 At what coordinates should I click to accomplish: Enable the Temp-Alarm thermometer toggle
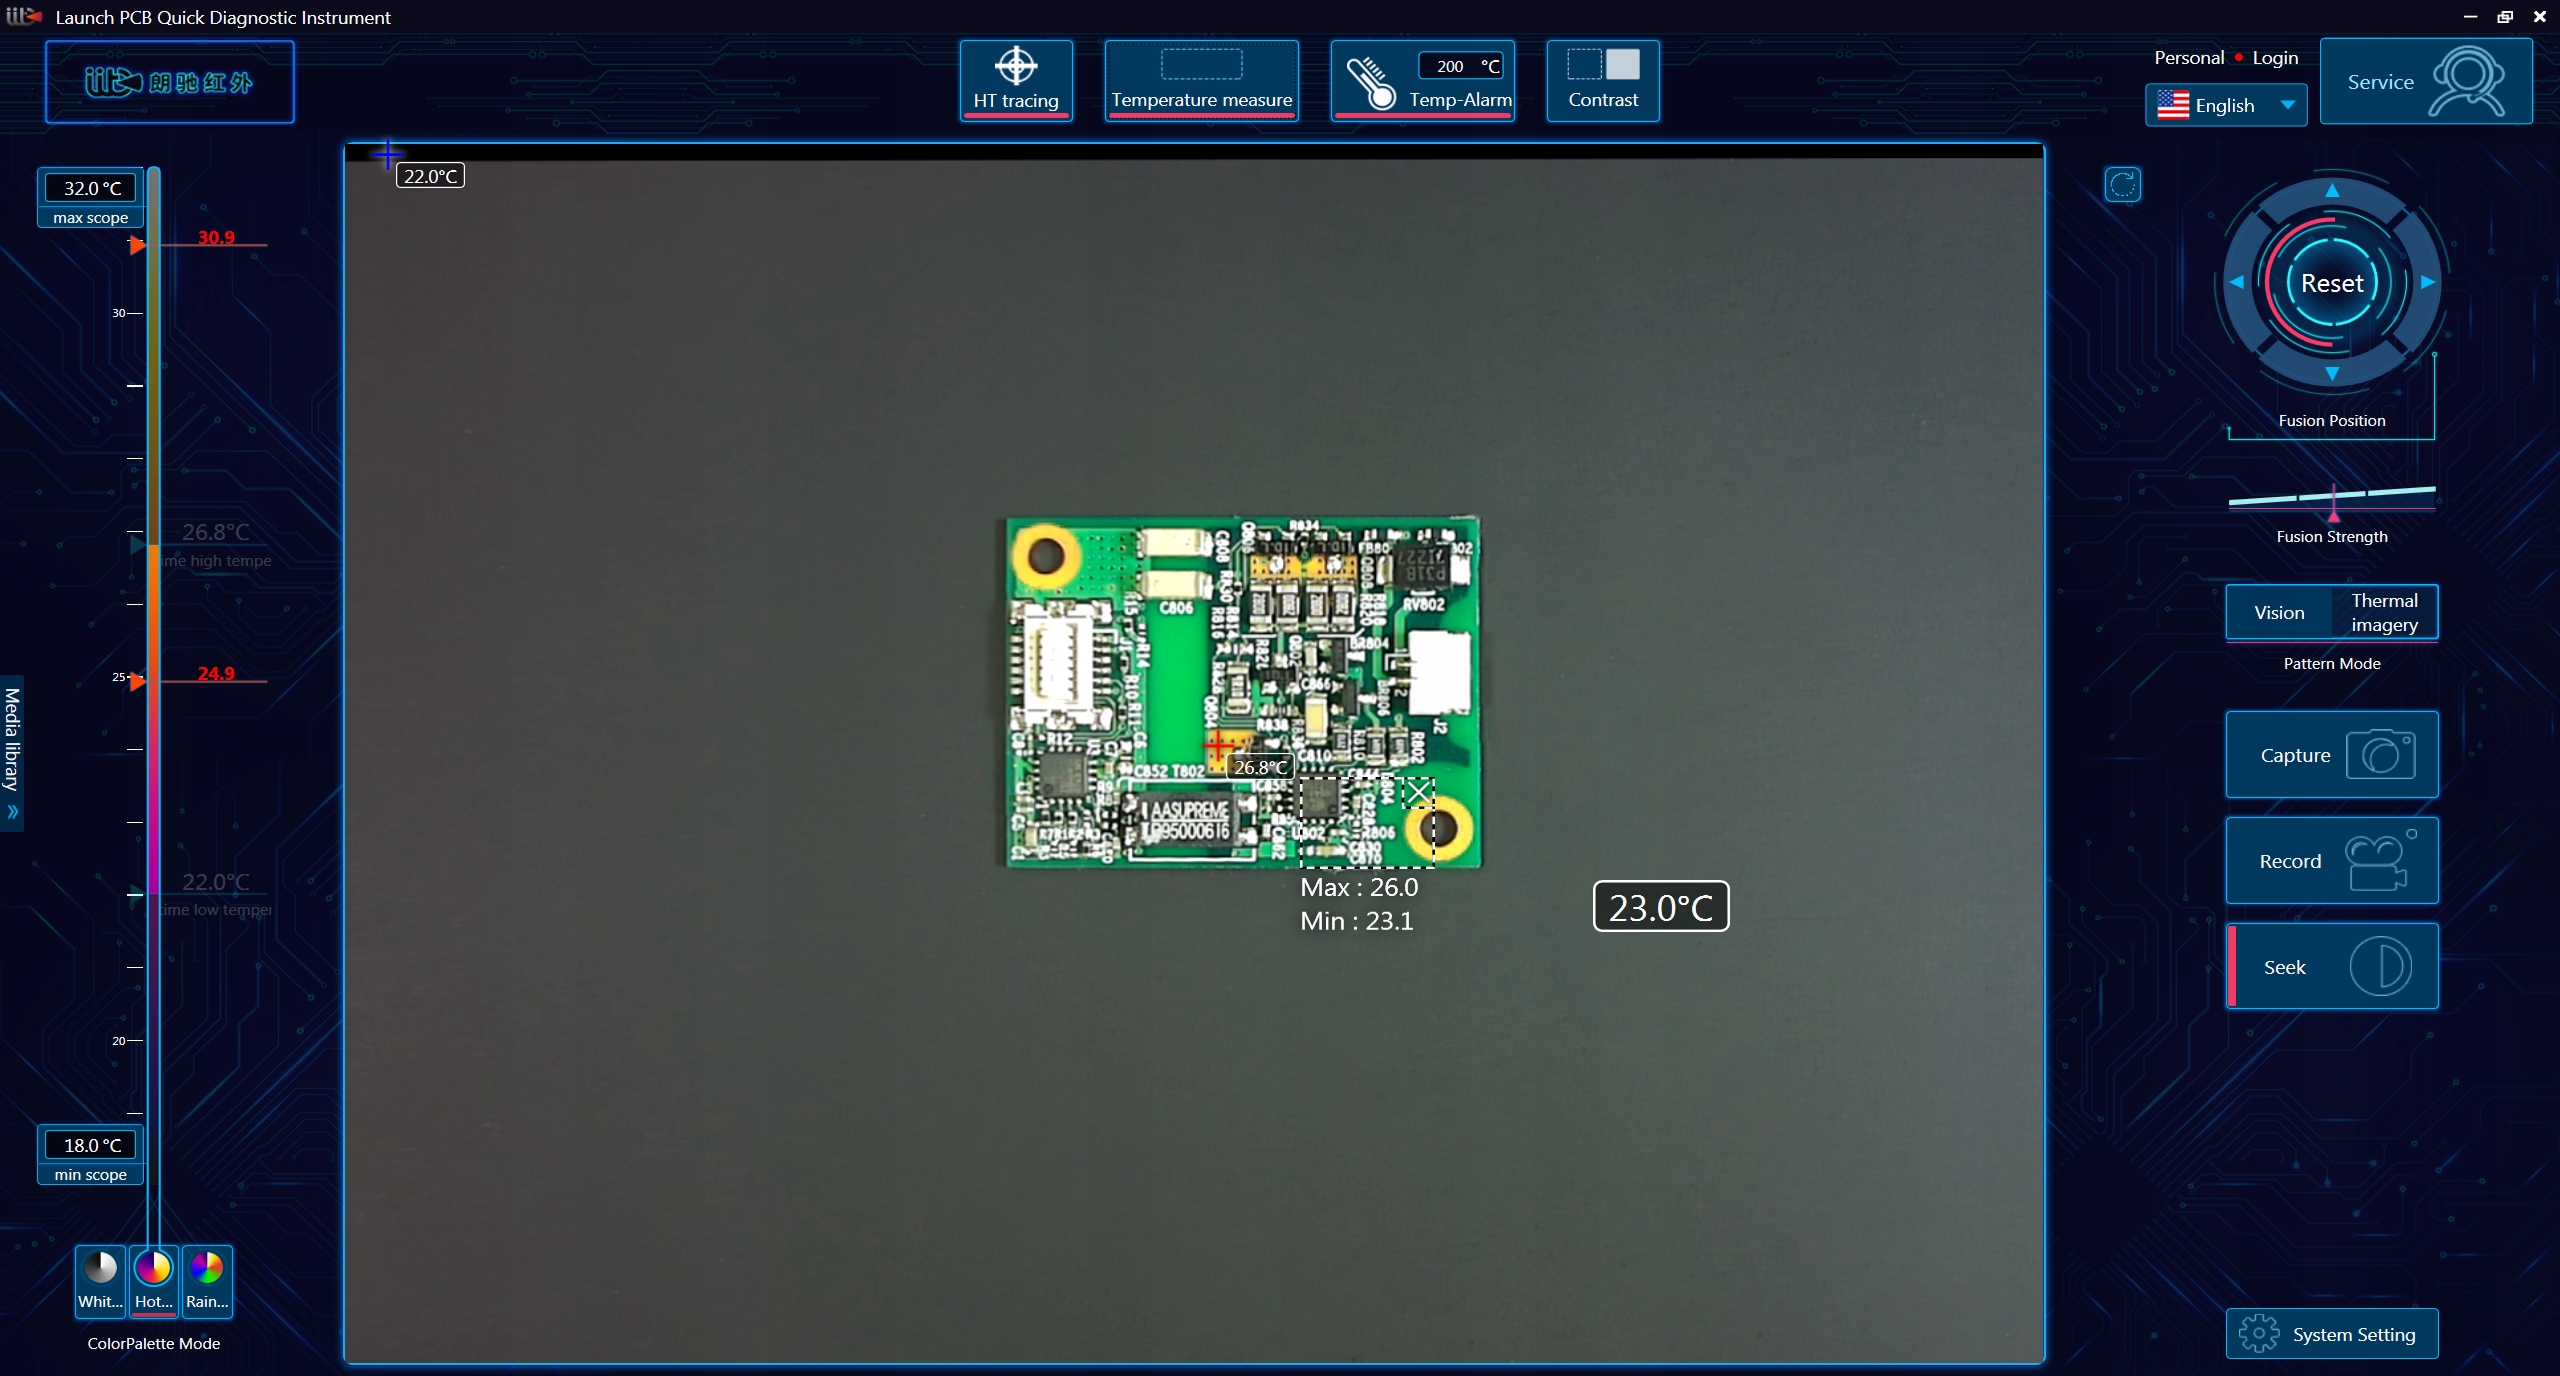click(x=1370, y=82)
